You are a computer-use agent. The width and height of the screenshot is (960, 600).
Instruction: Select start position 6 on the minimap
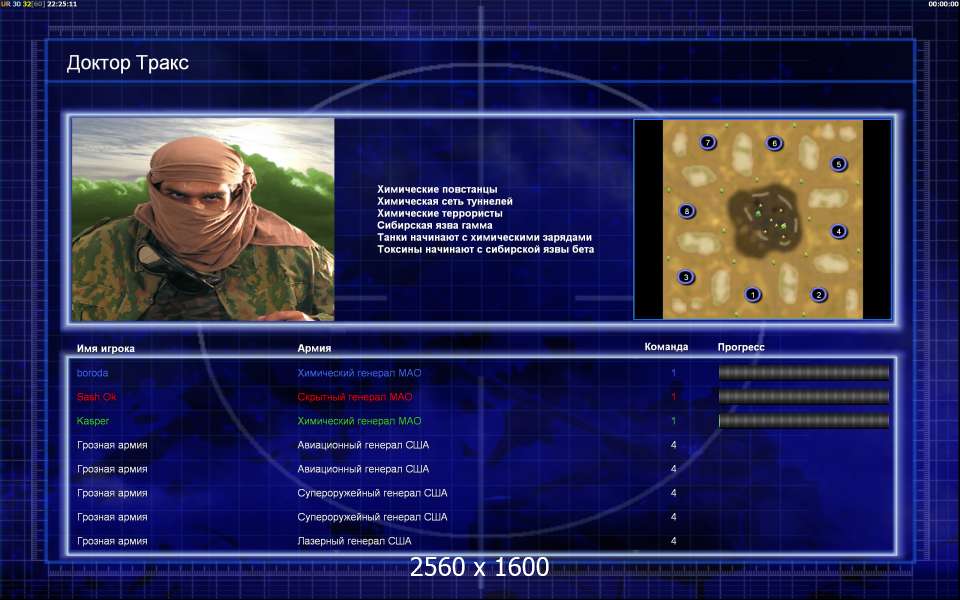[774, 143]
